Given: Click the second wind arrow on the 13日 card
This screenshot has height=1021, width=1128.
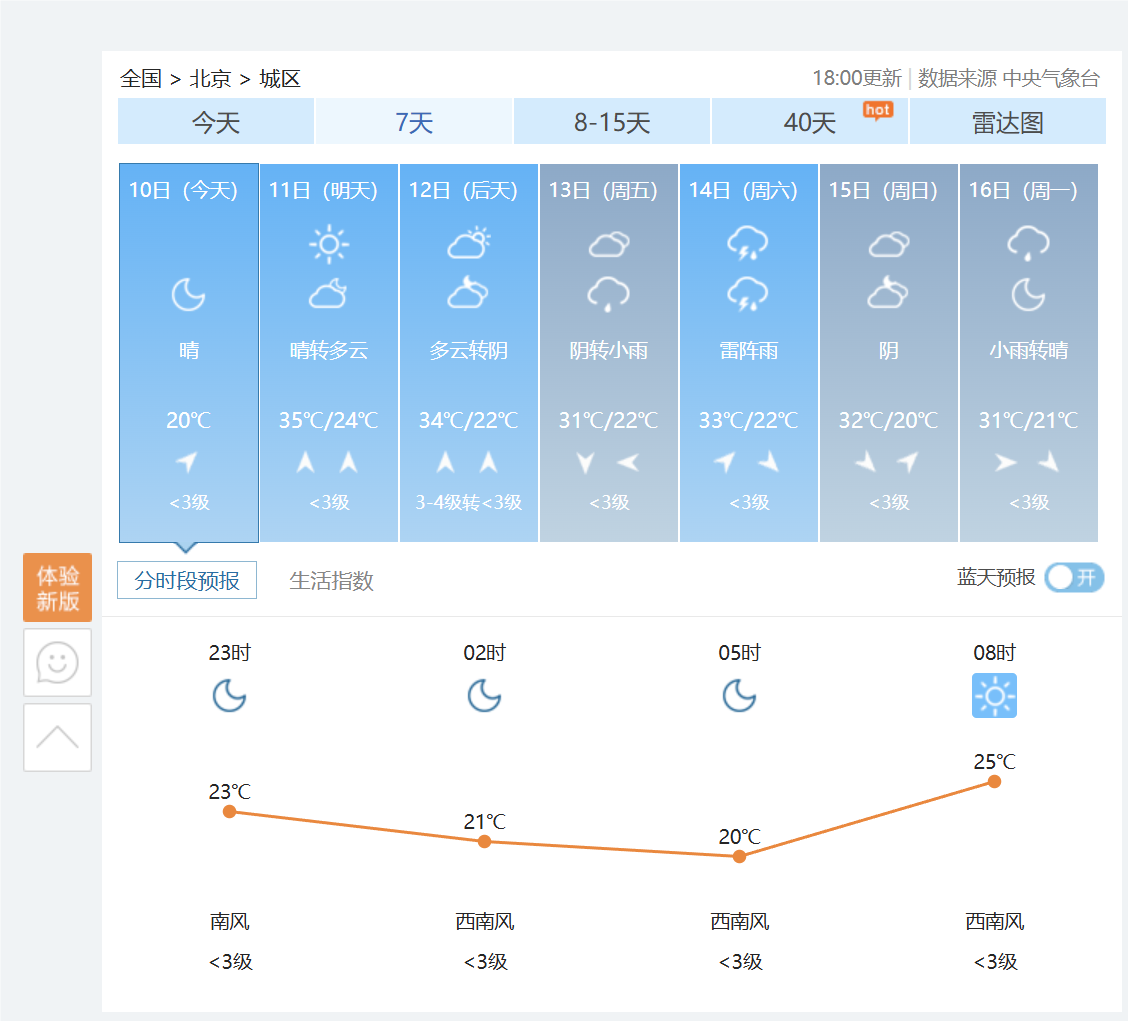Looking at the screenshot, I should [628, 462].
